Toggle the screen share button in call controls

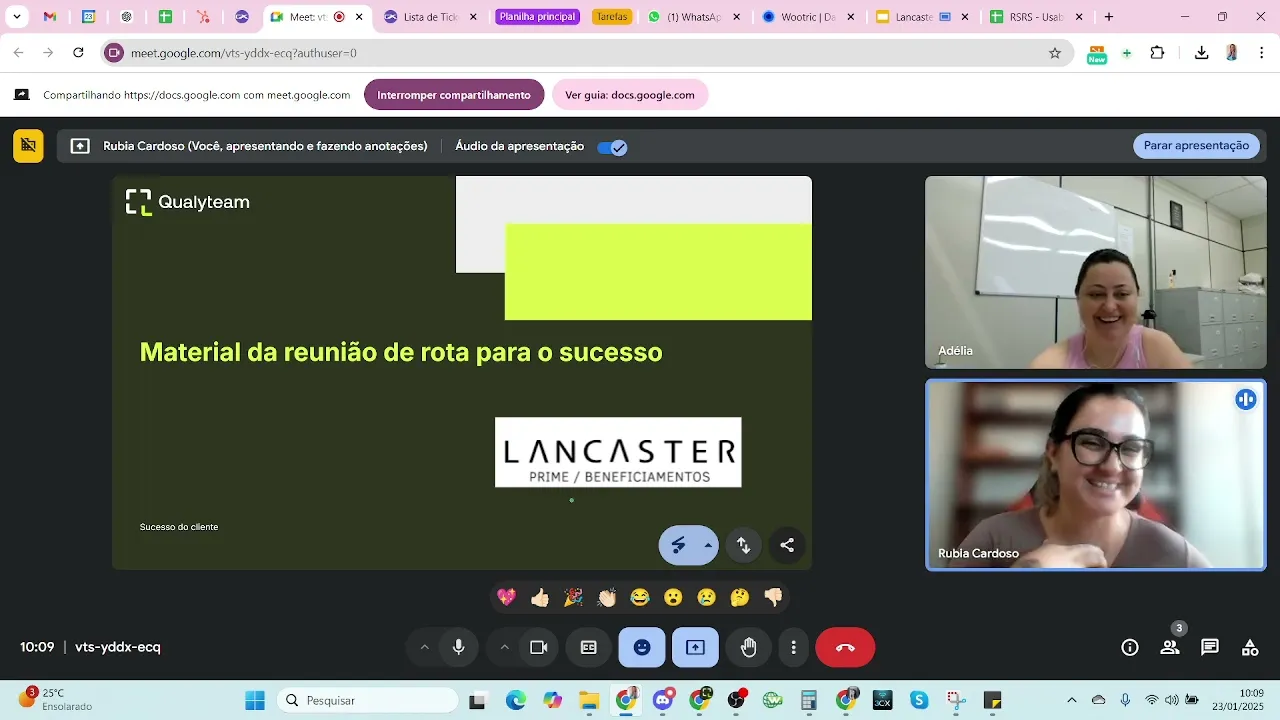[x=695, y=647]
